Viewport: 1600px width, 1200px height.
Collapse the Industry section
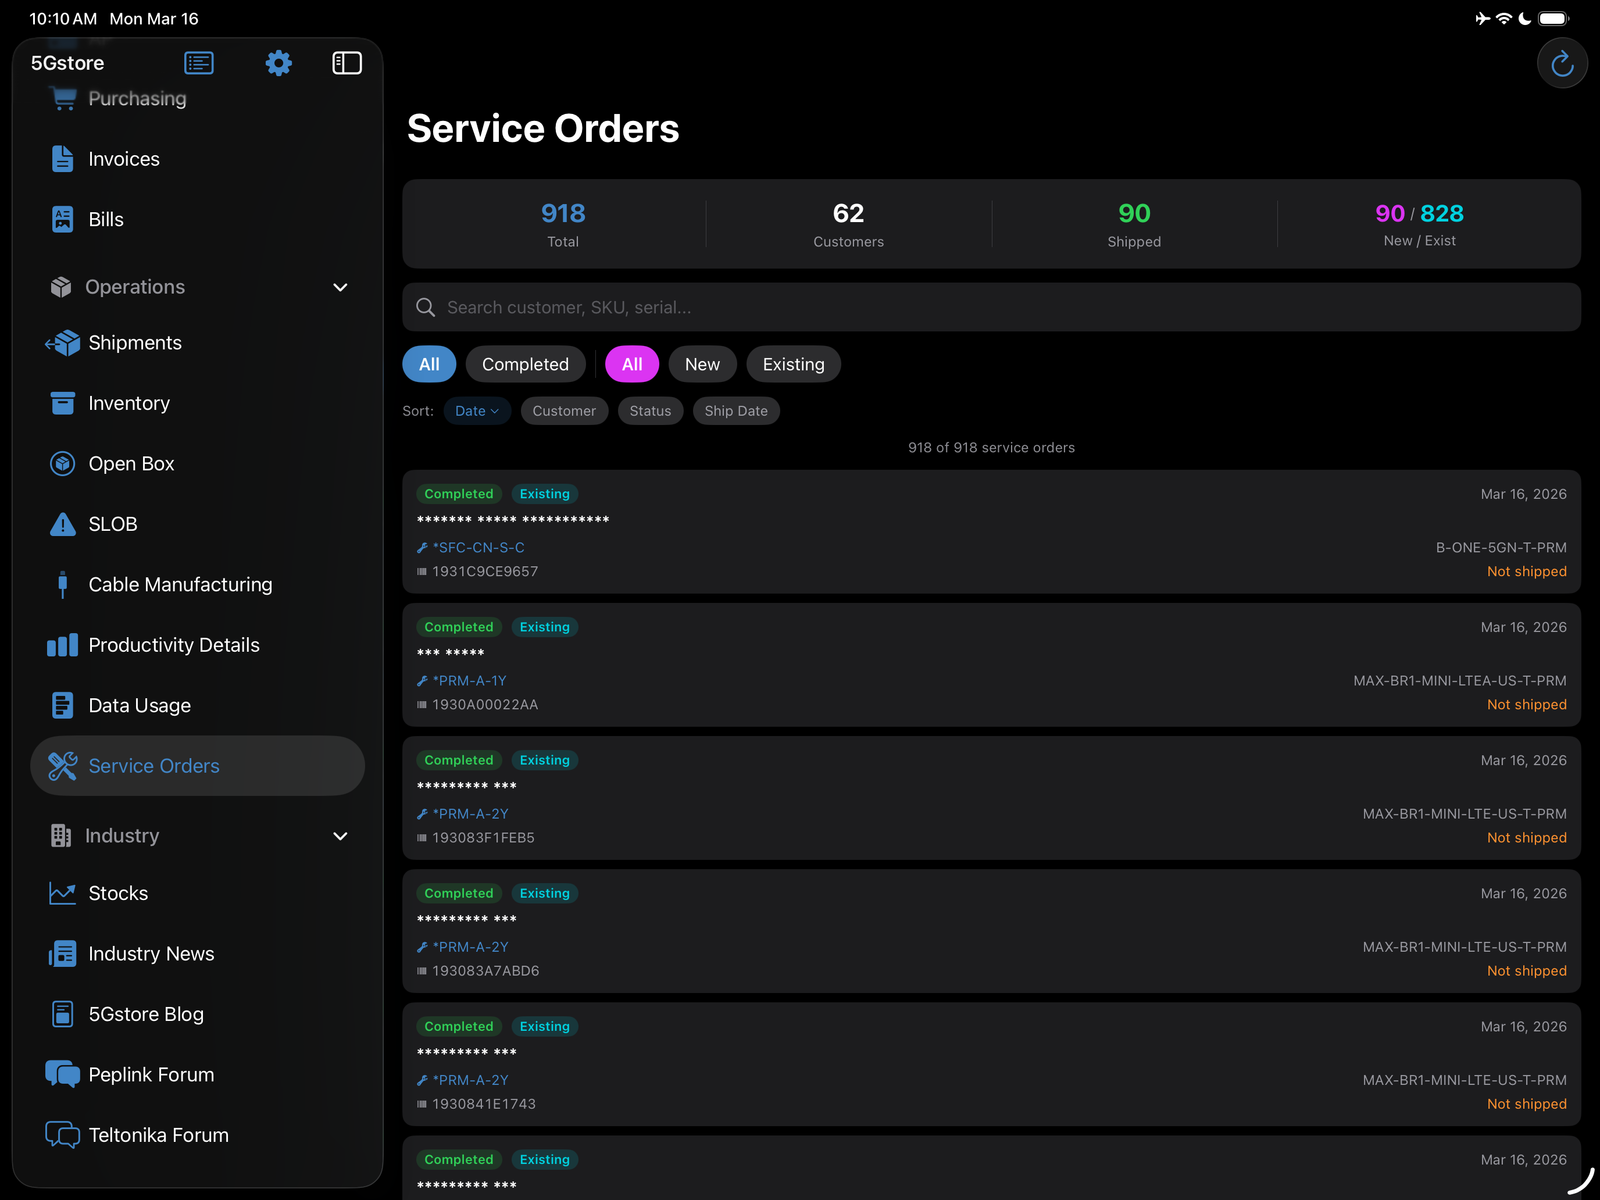coord(340,836)
